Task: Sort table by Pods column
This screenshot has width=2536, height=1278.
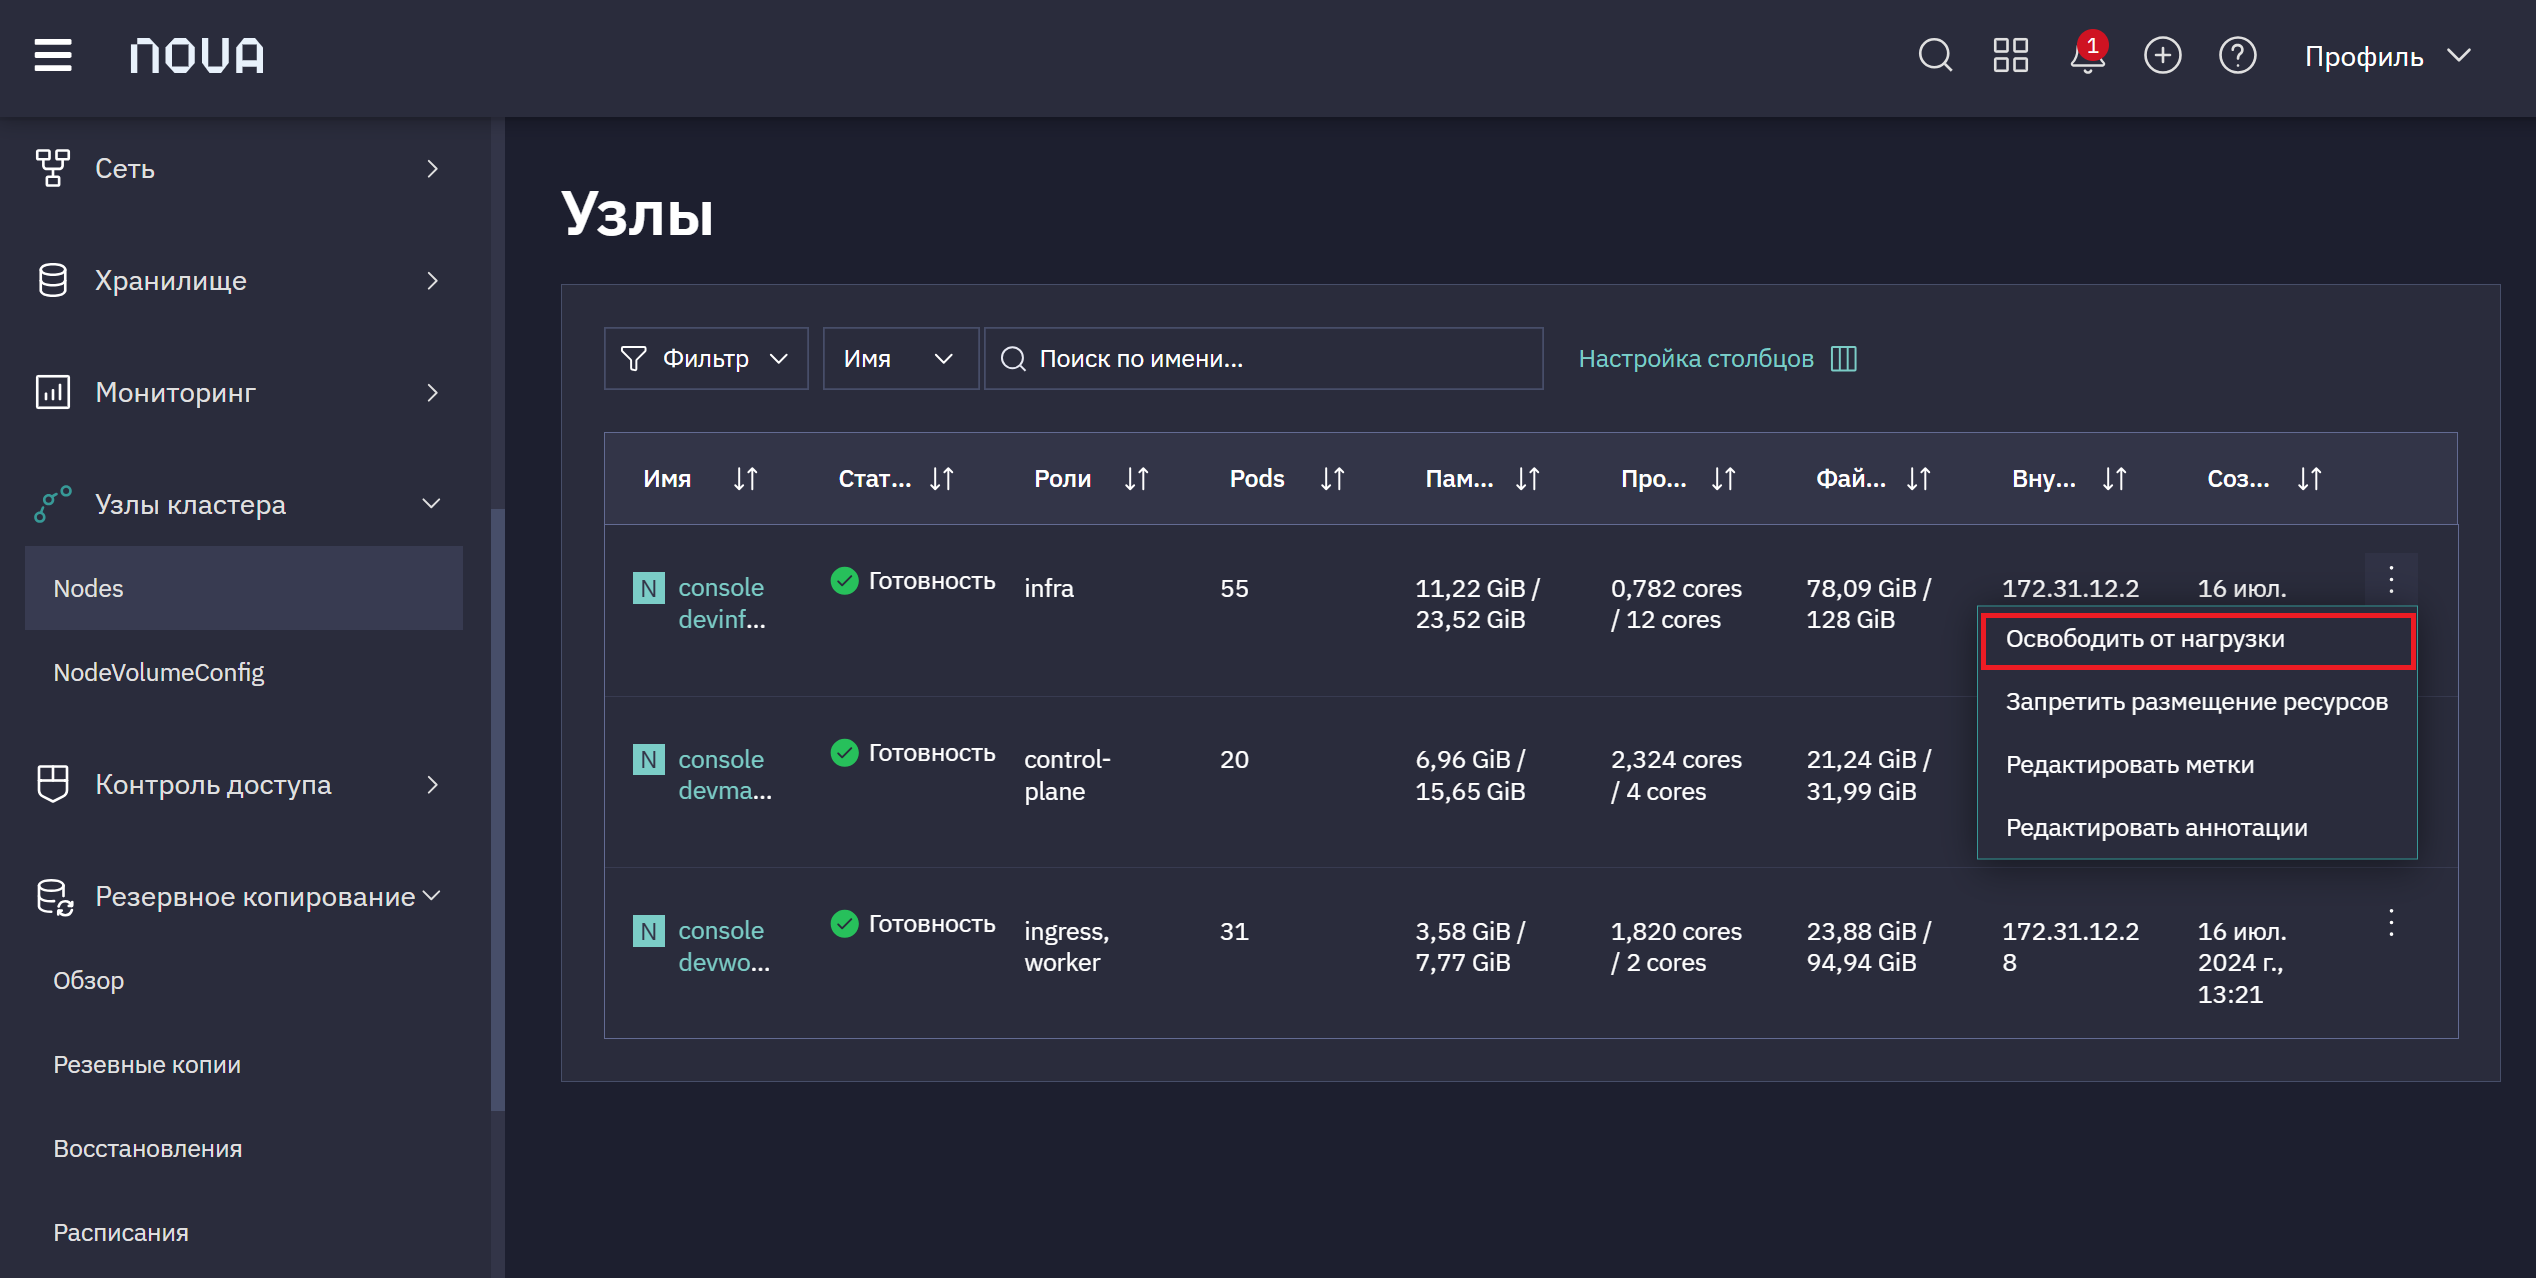Action: 1333,479
